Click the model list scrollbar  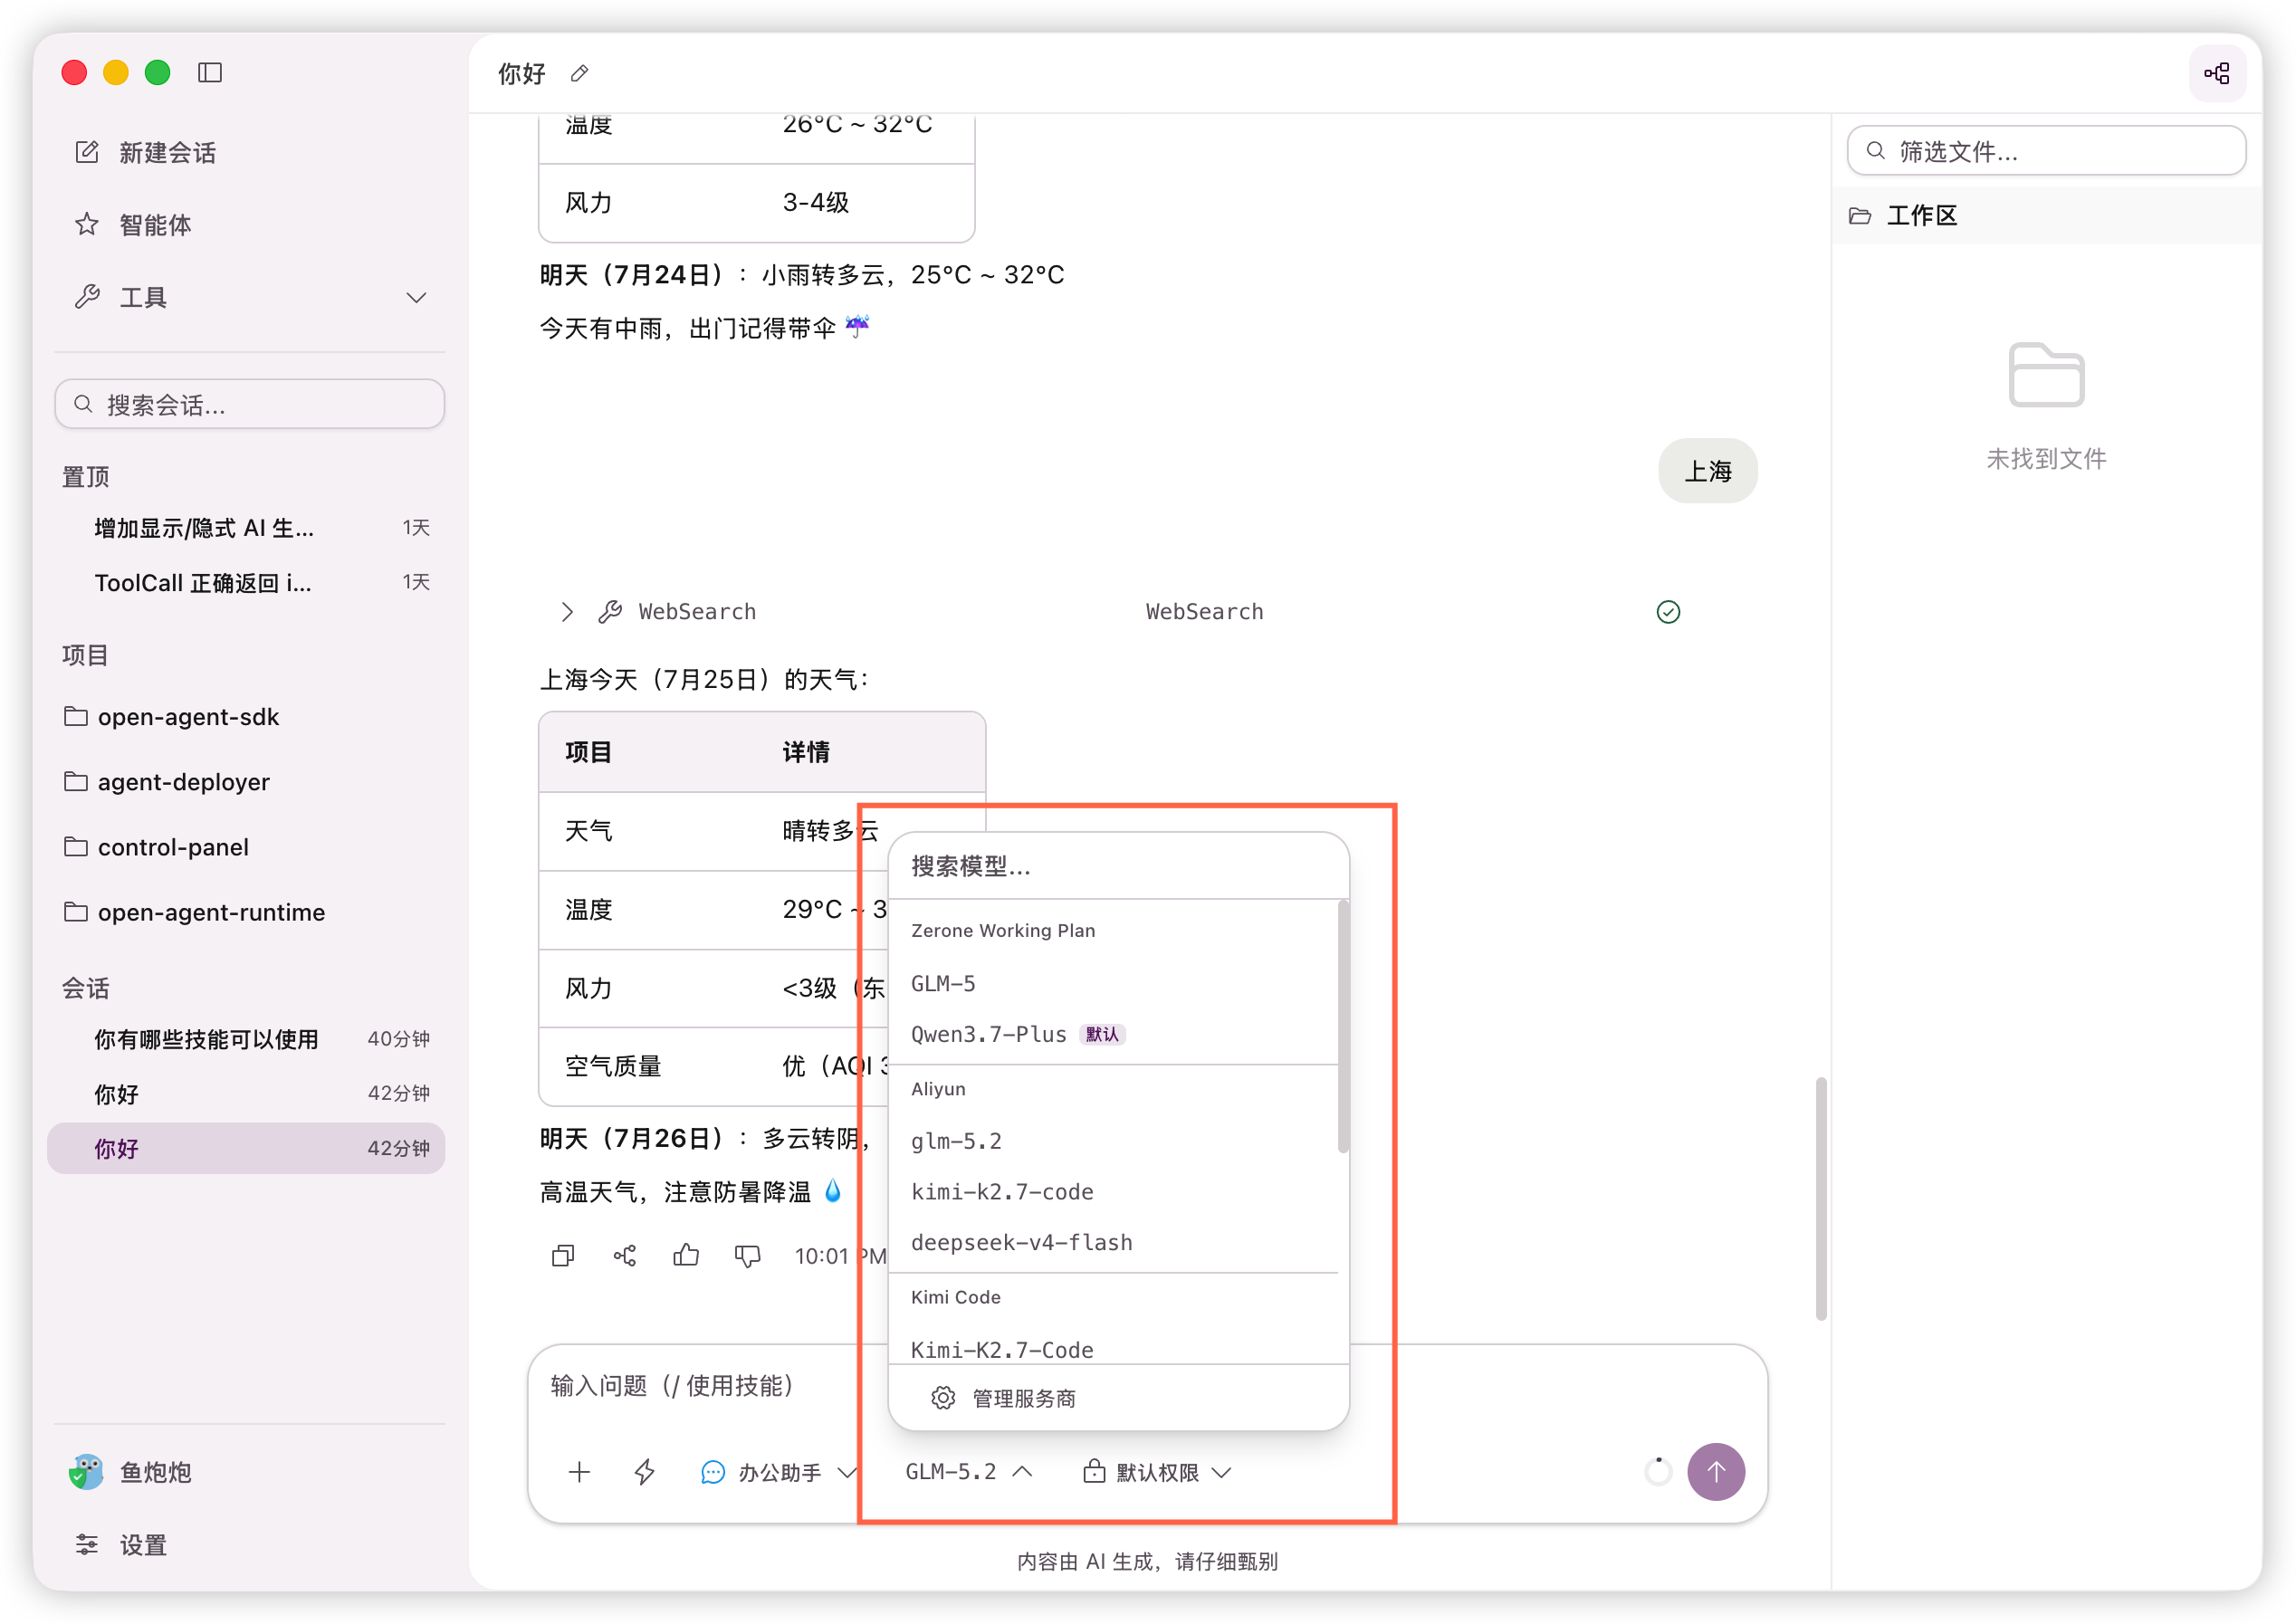pos(1343,1026)
